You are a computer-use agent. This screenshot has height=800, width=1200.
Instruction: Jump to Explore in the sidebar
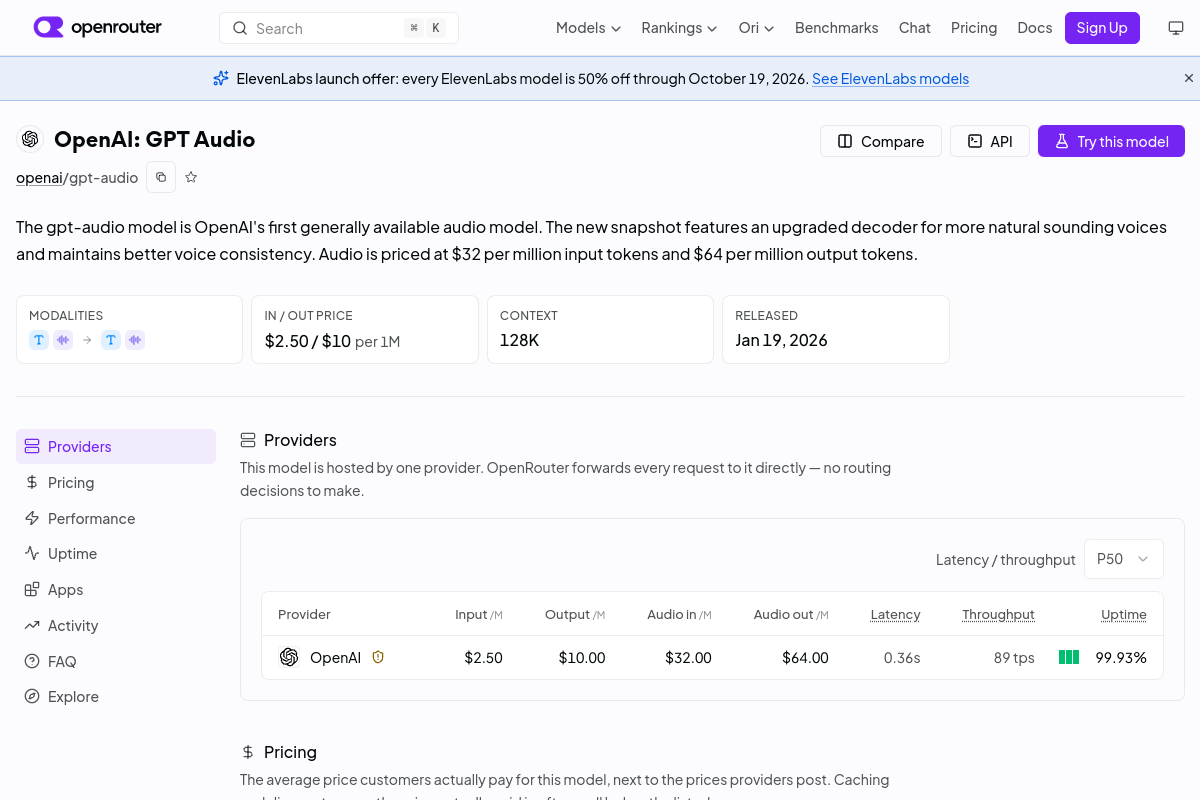click(116, 696)
